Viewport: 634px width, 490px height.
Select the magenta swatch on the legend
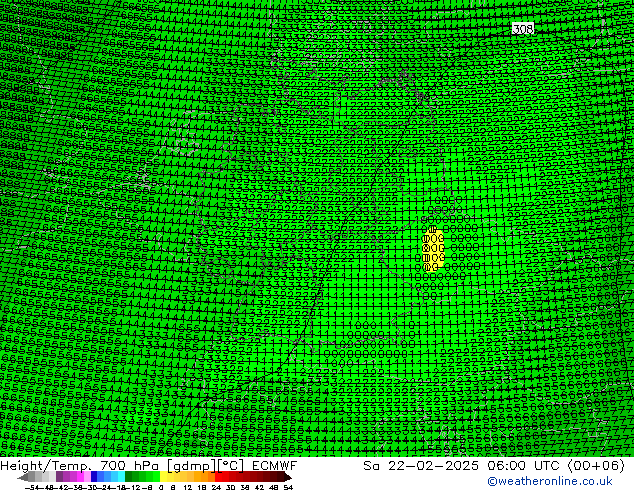(80, 476)
